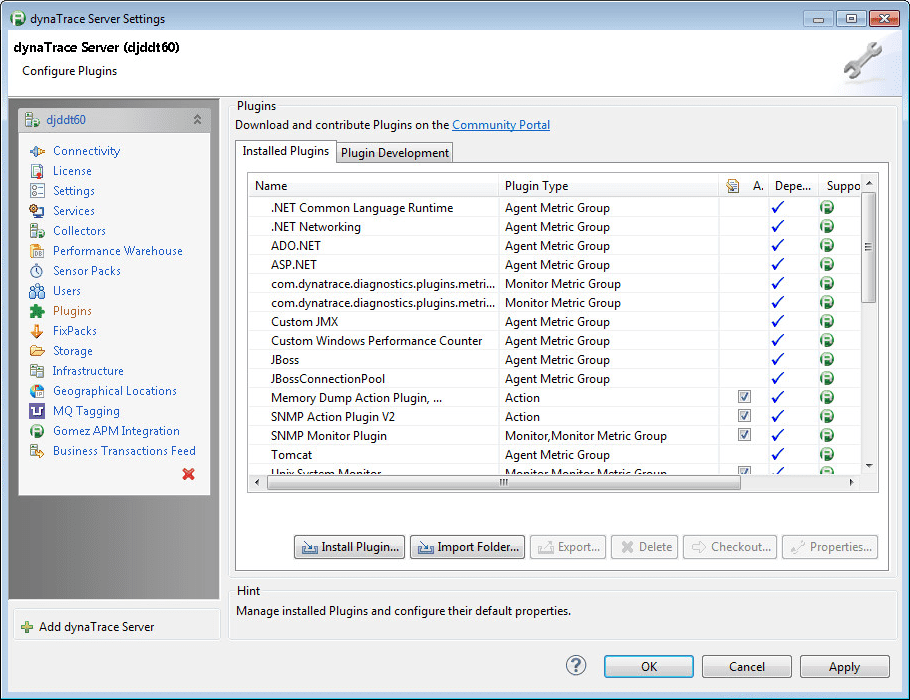
Task: Open Business Transactions Feed page
Action: click(124, 451)
